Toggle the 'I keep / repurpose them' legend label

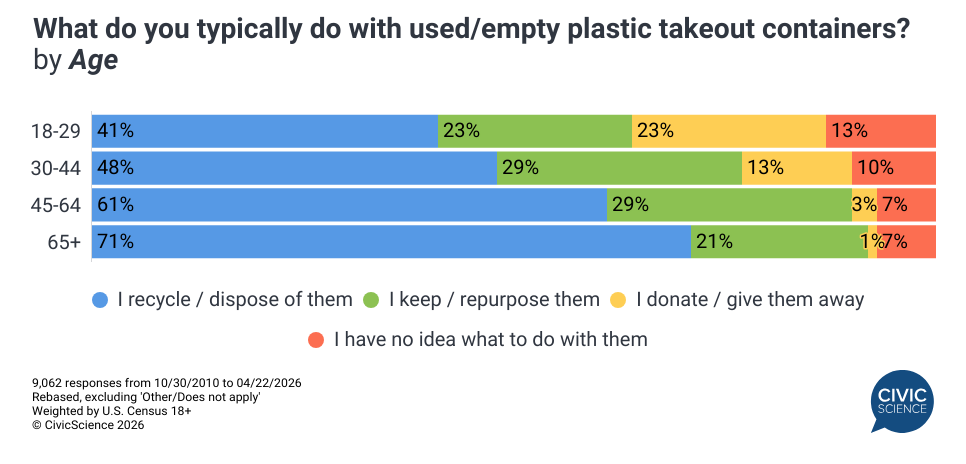[x=493, y=299]
